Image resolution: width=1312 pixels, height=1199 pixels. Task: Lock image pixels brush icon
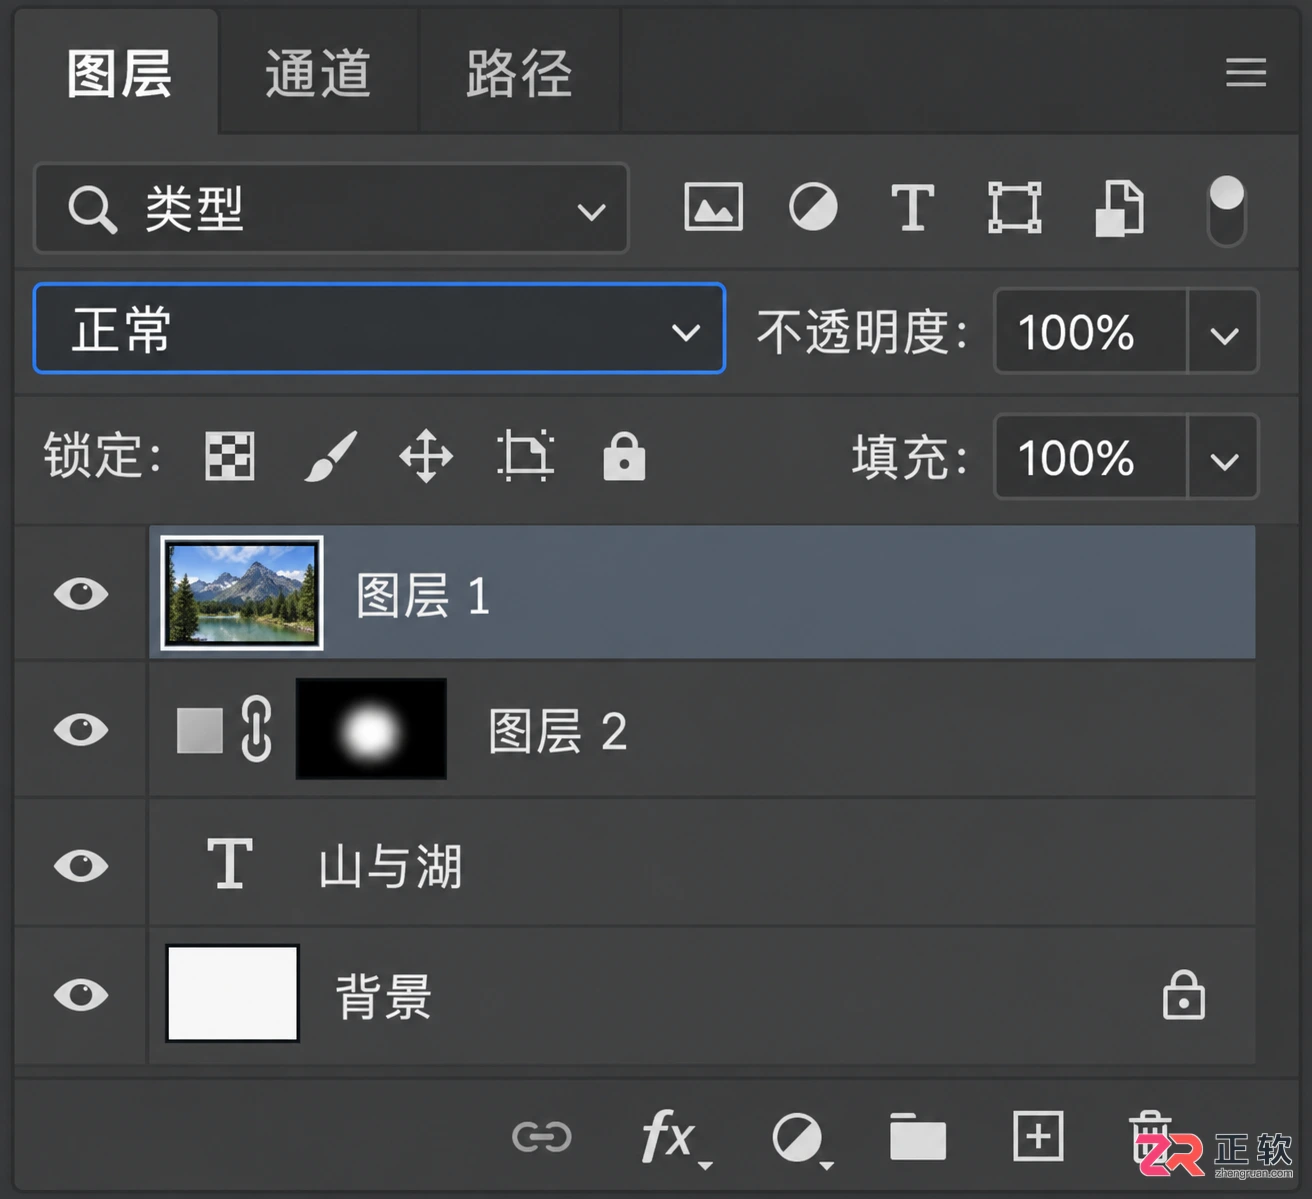click(x=330, y=456)
